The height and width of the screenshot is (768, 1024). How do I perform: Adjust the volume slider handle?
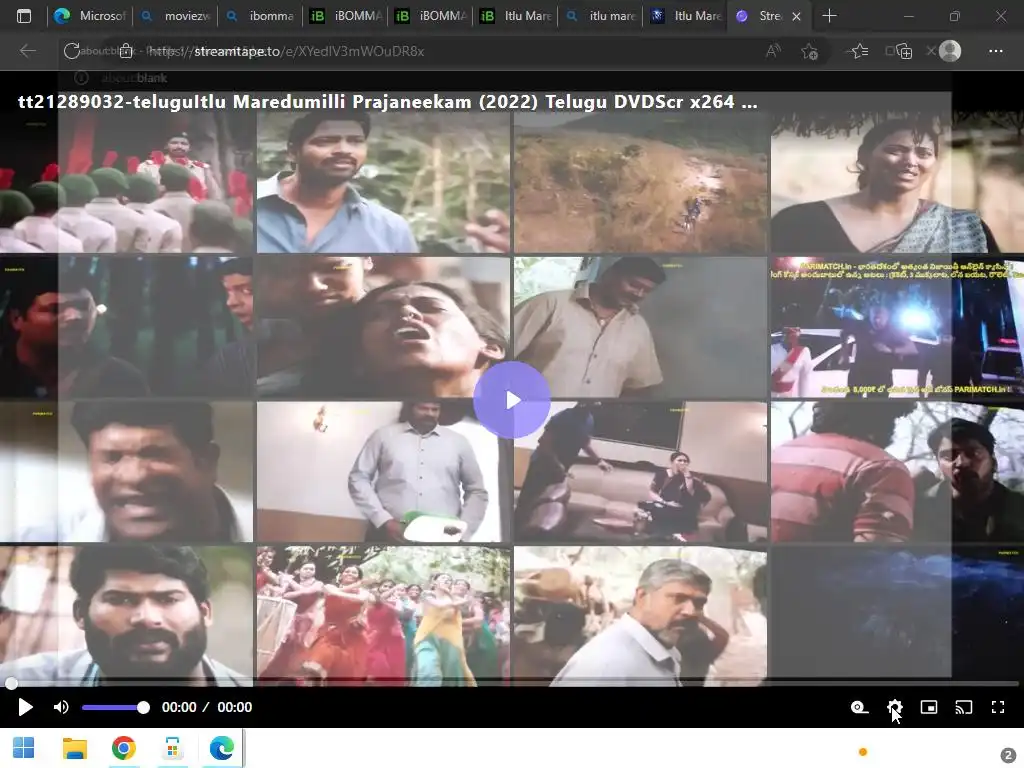point(143,707)
